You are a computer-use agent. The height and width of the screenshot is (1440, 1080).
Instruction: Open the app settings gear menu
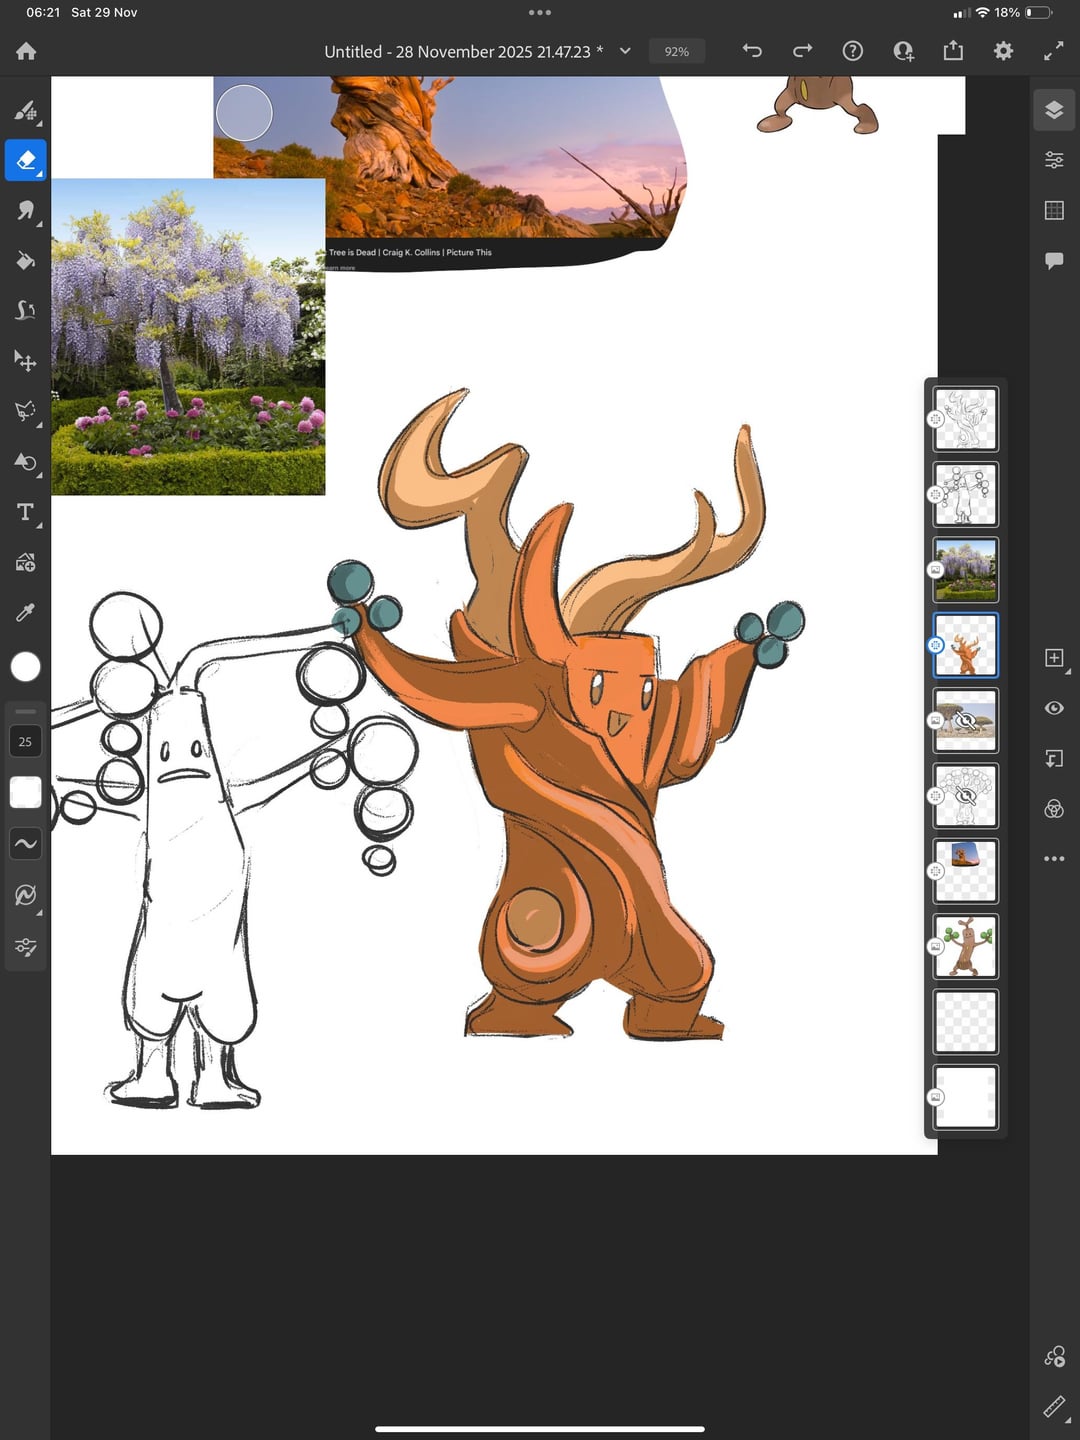tap(1003, 51)
